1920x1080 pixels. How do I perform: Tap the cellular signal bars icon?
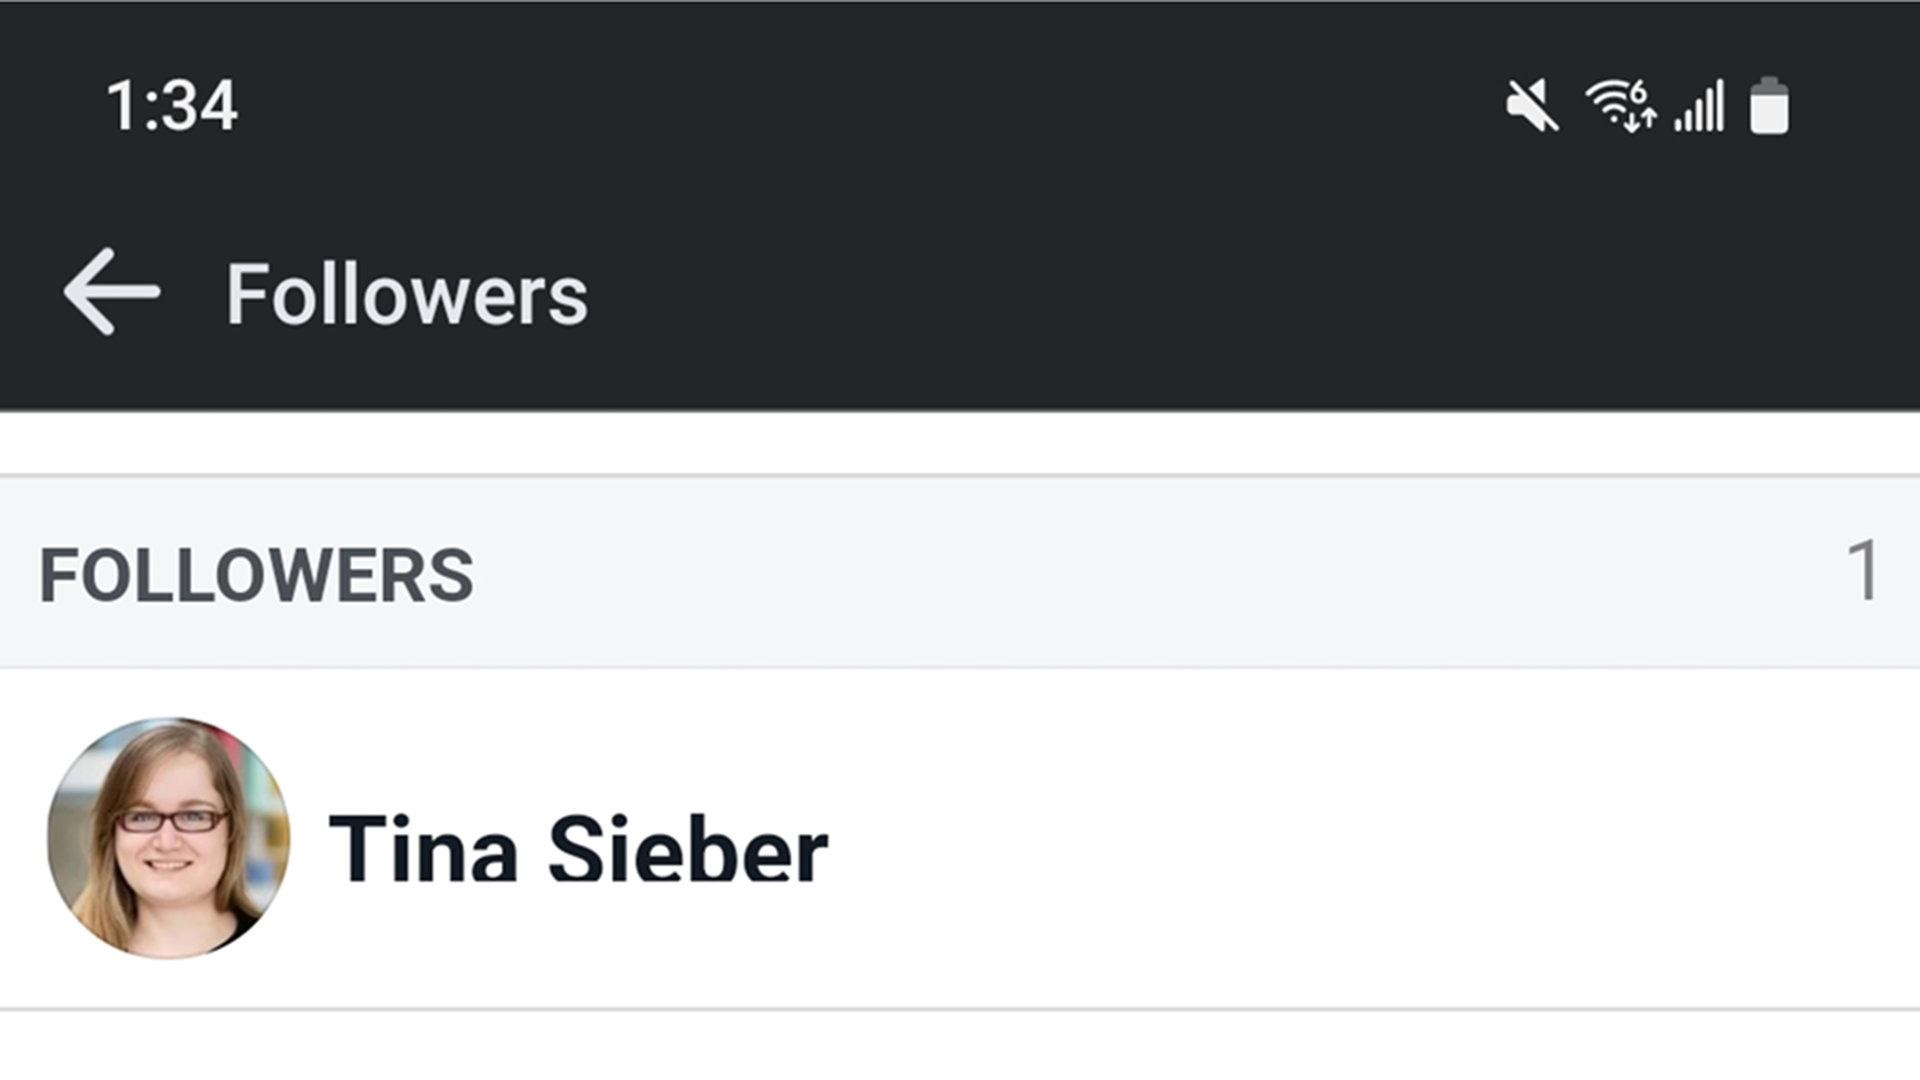click(1700, 106)
